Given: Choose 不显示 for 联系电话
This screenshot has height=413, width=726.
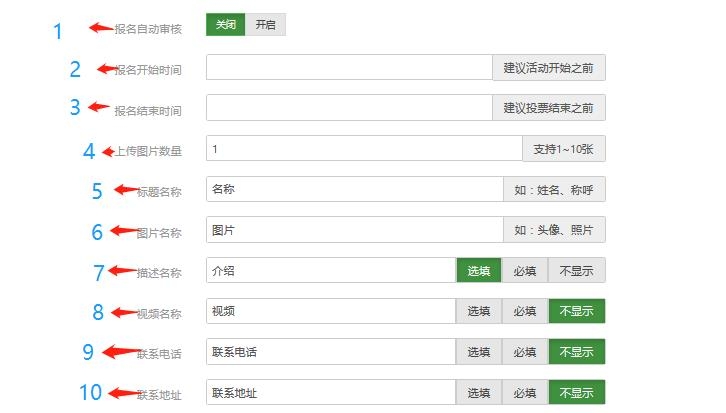Looking at the screenshot, I should [x=577, y=352].
